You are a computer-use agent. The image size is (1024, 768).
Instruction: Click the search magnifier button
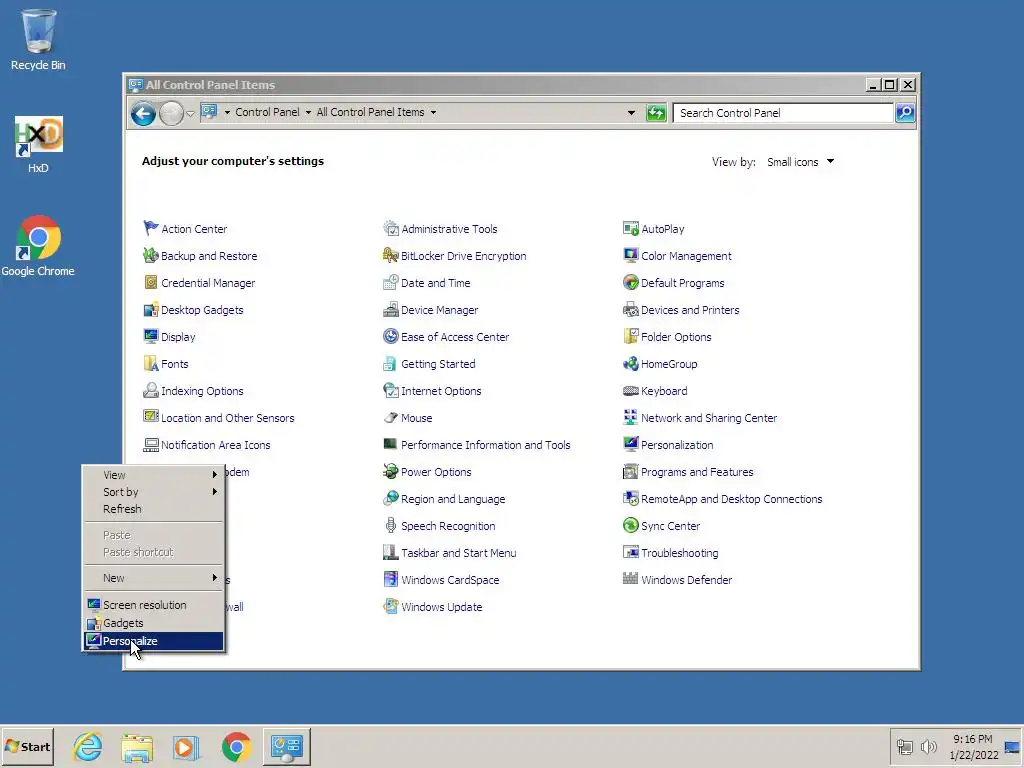tap(905, 113)
